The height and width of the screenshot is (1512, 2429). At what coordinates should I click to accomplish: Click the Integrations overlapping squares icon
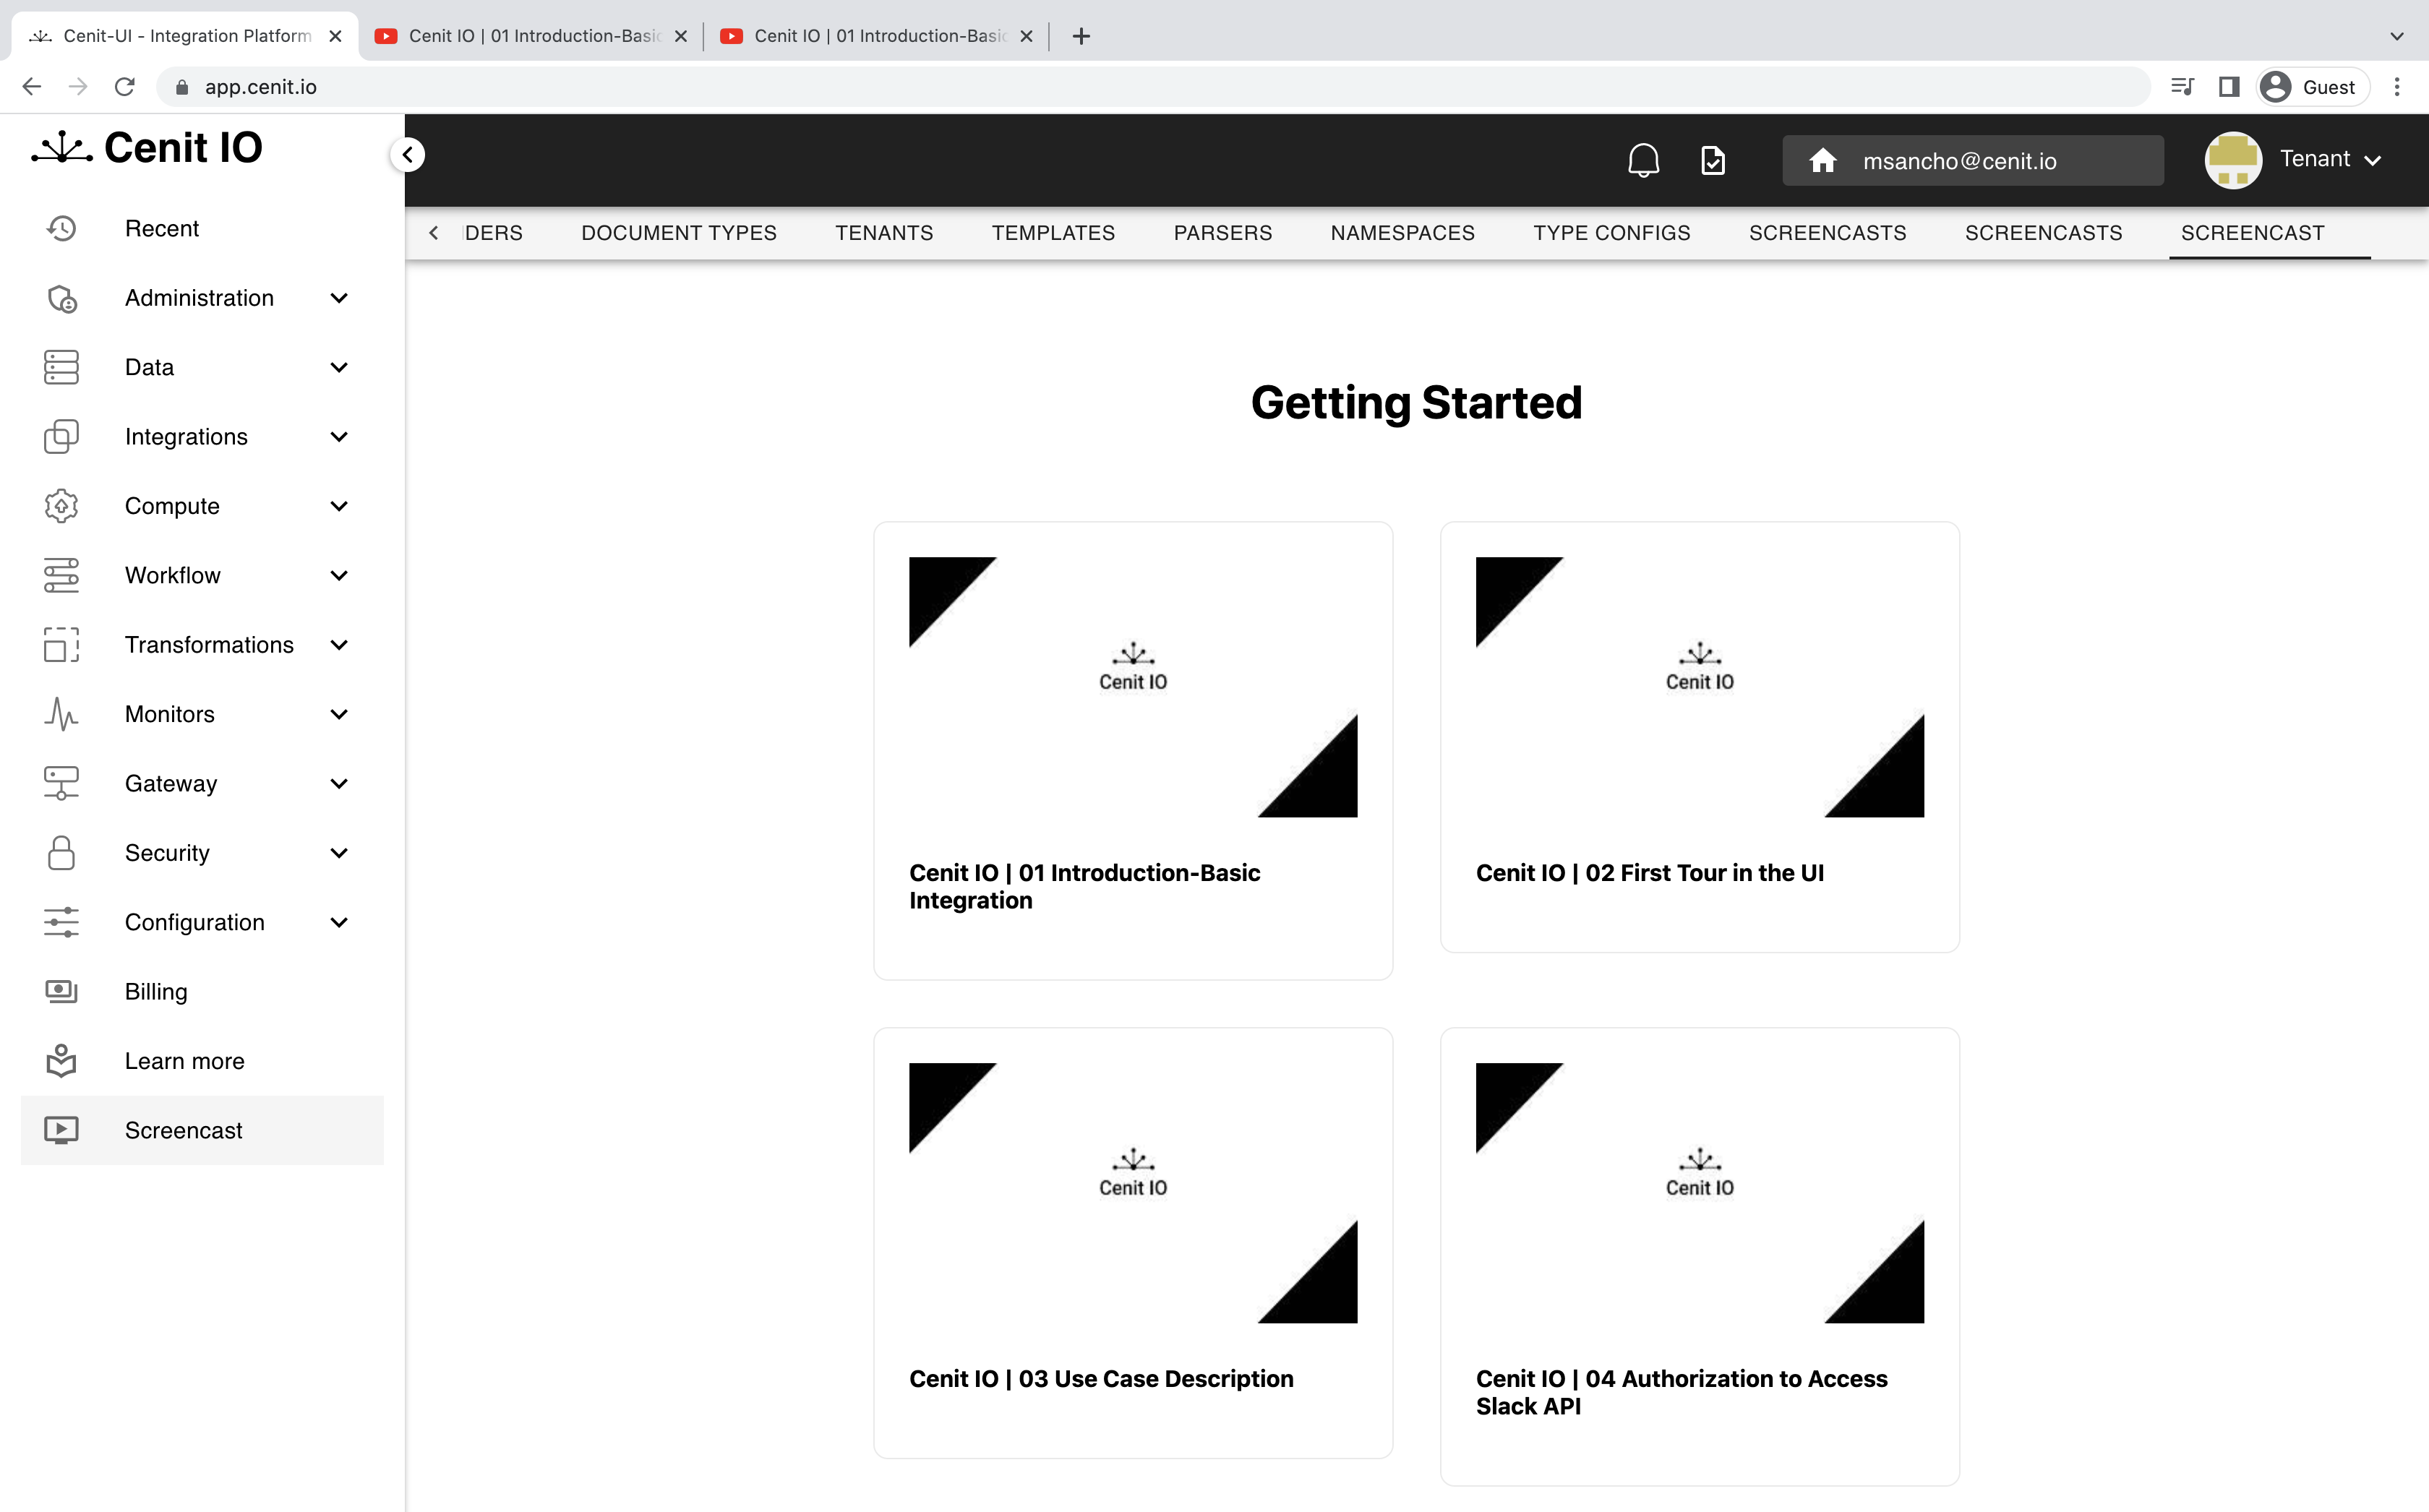coord(61,437)
